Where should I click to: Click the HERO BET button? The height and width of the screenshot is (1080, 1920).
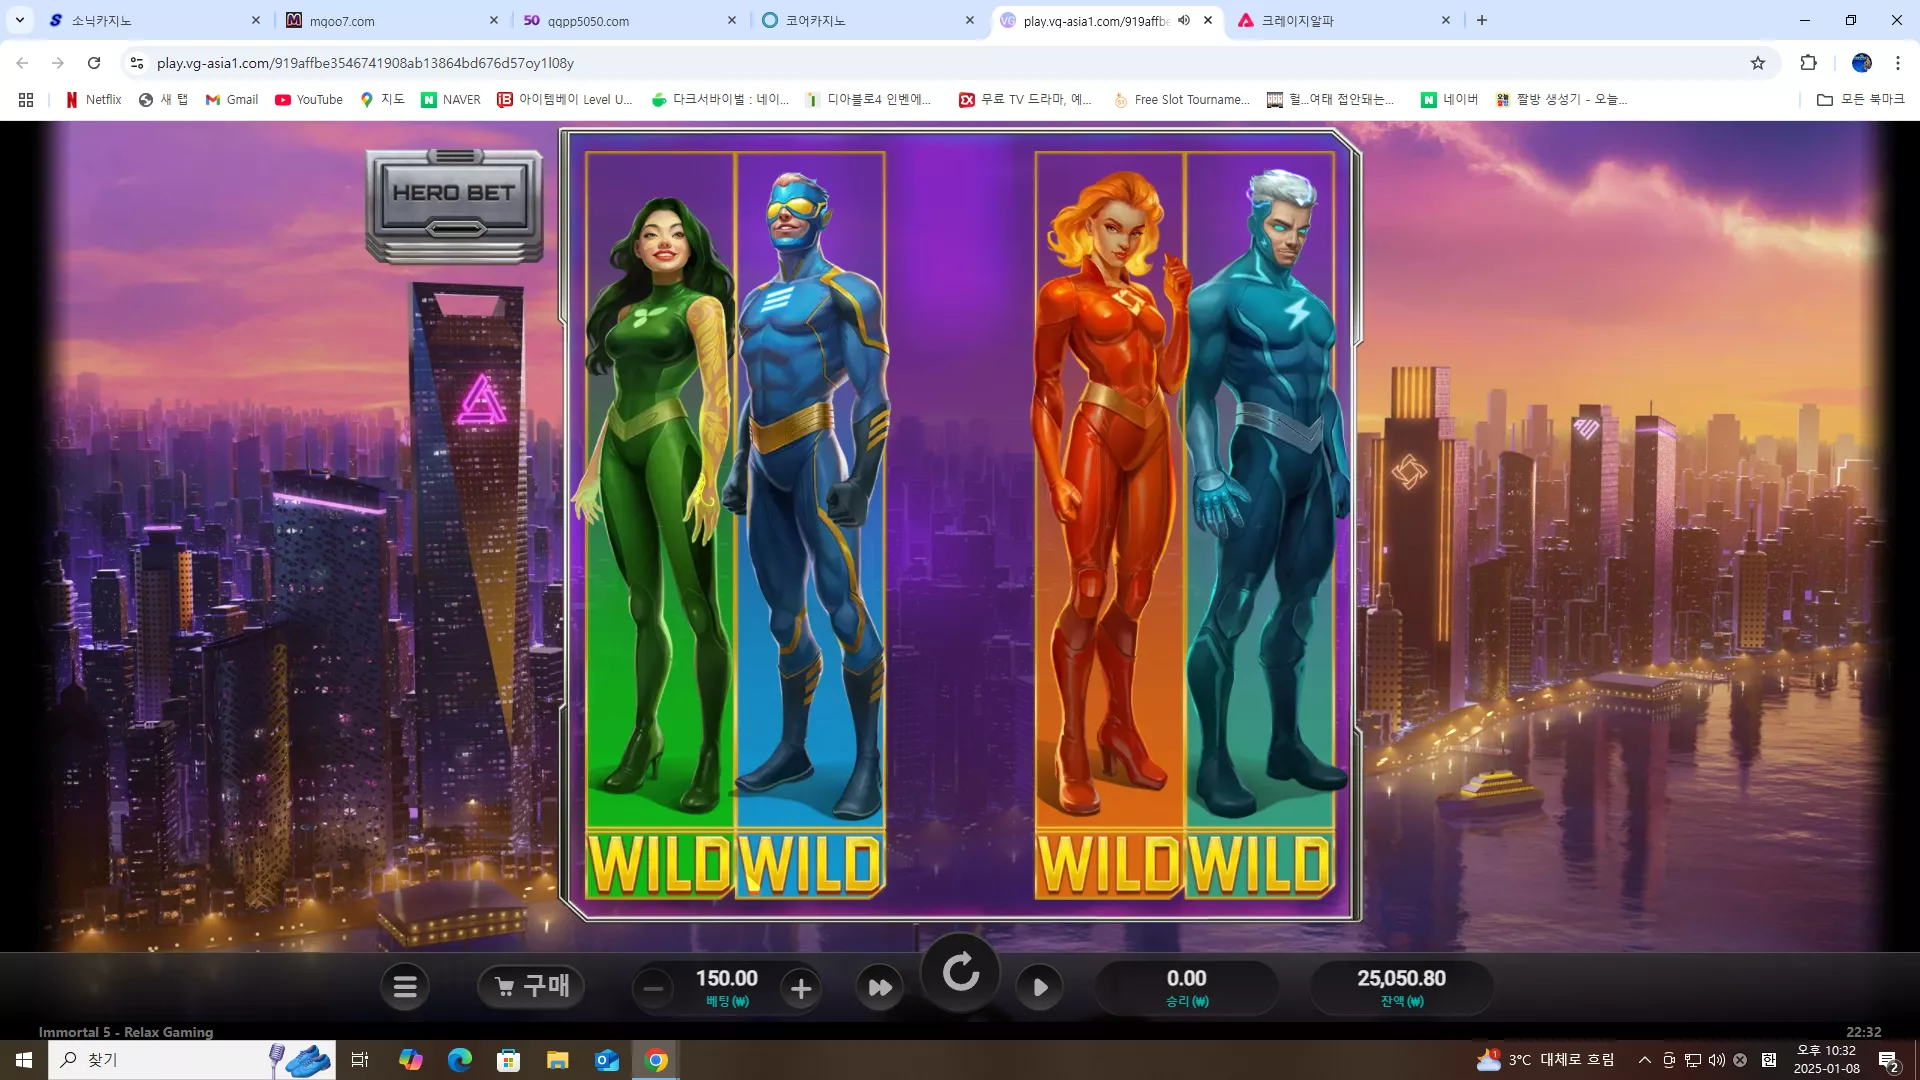454,206
